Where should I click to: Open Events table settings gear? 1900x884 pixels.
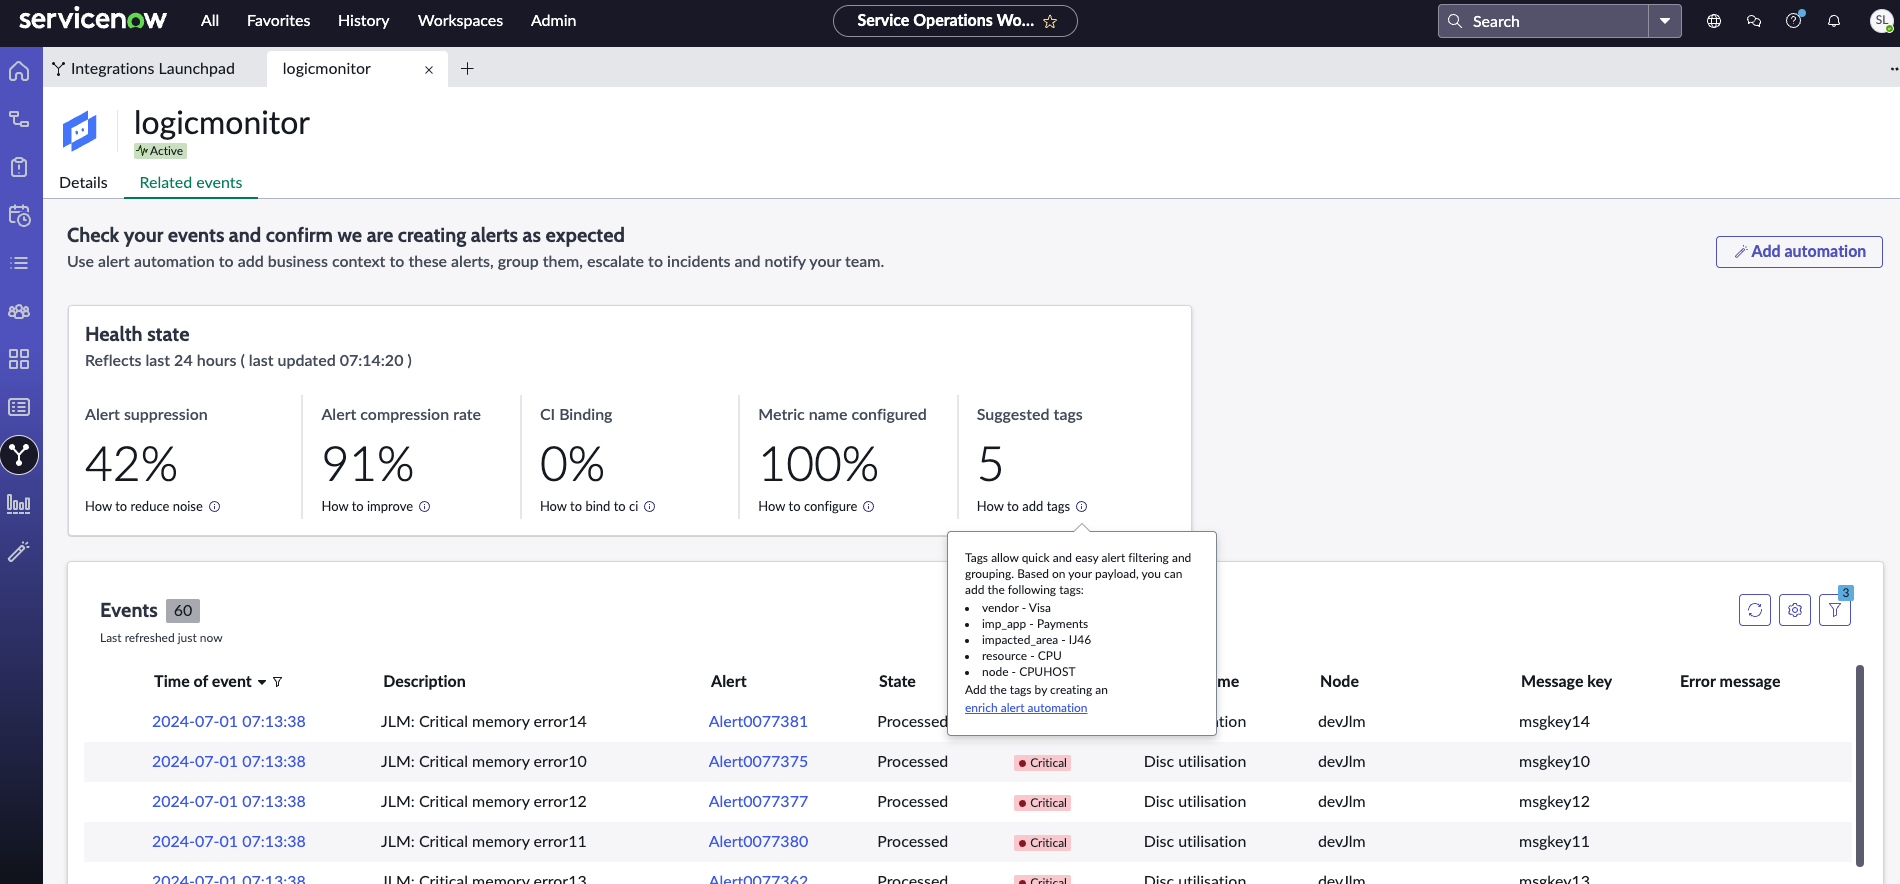1795,610
